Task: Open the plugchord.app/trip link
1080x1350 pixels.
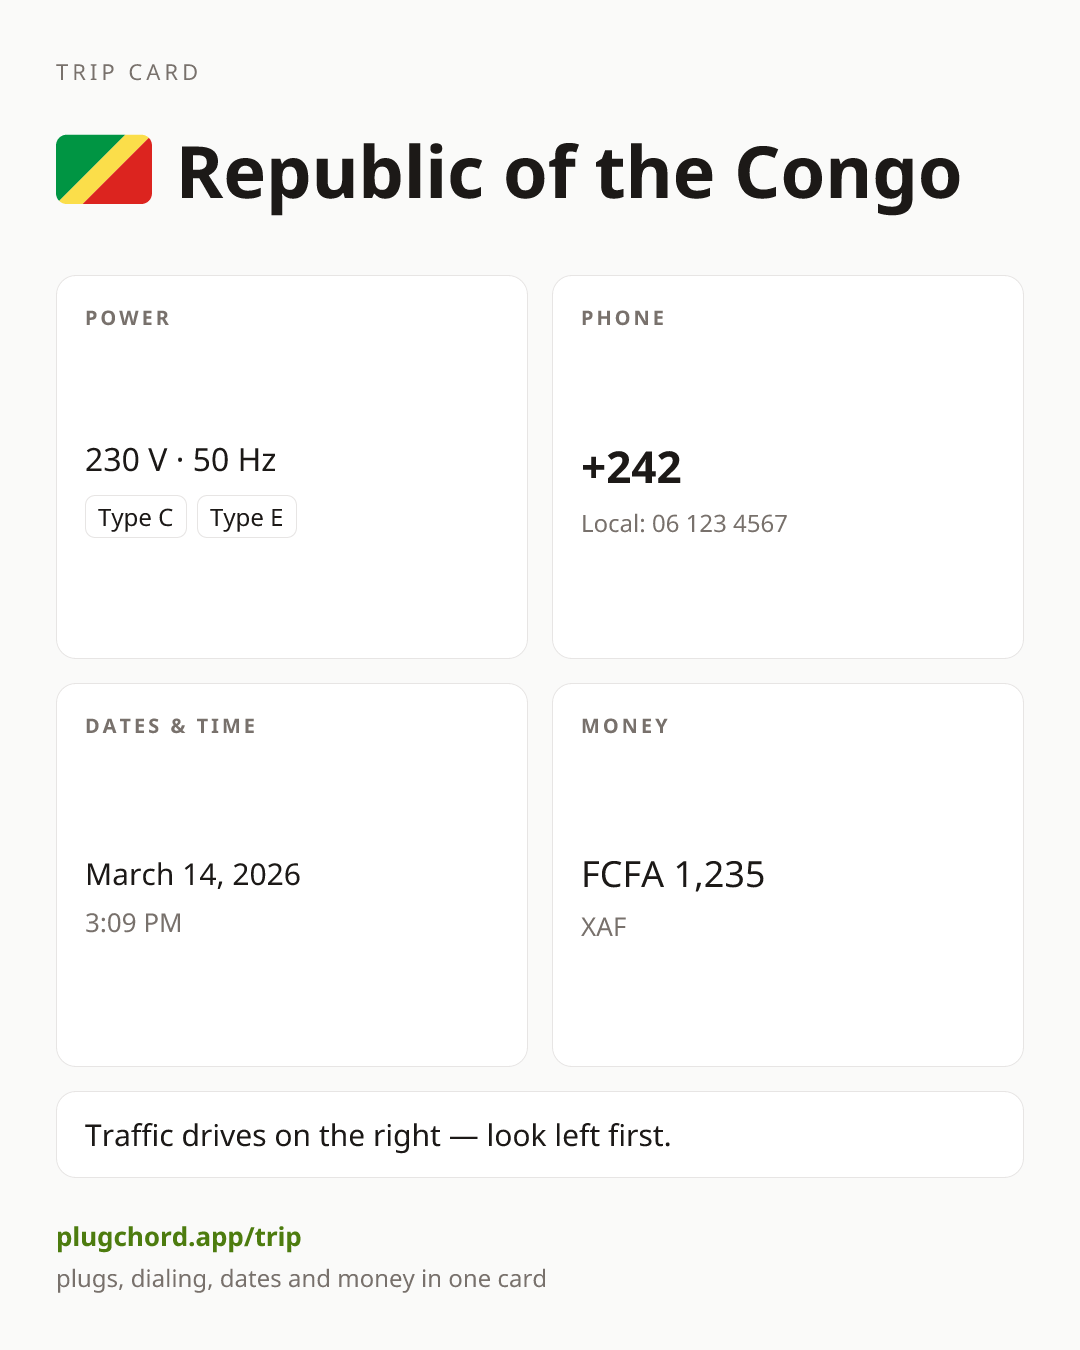Action: pyautogui.click(x=179, y=1237)
